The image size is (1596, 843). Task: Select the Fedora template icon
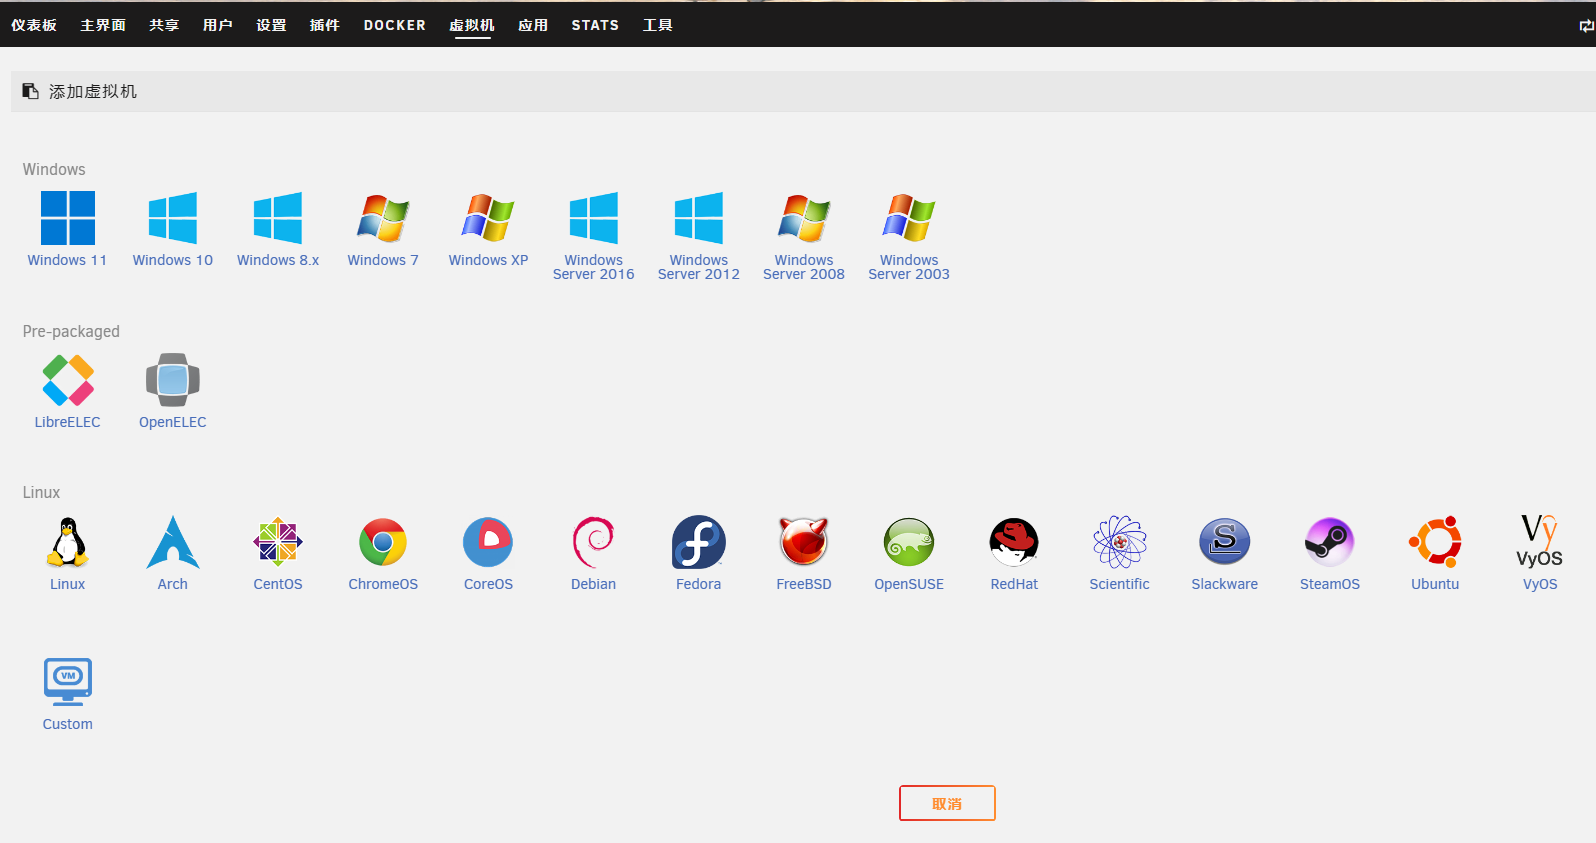pyautogui.click(x=698, y=542)
